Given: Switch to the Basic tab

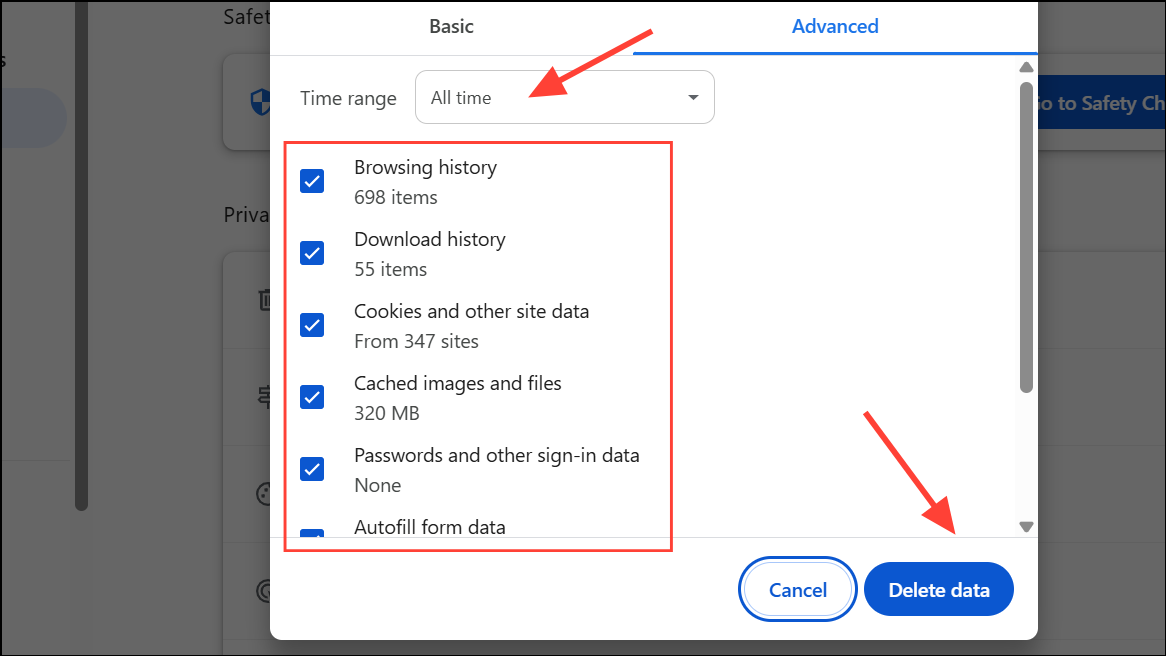Looking at the screenshot, I should click(451, 27).
